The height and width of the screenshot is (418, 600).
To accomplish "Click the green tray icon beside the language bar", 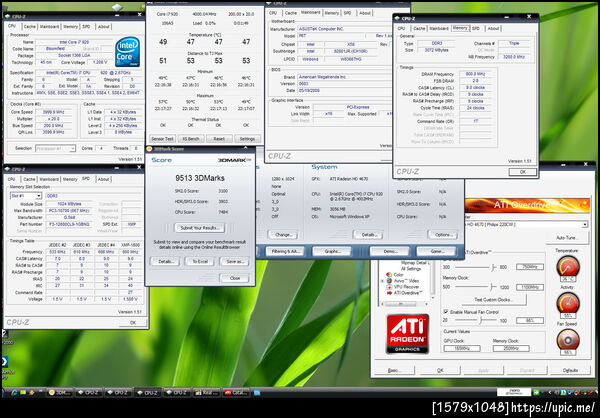I will 536,392.
